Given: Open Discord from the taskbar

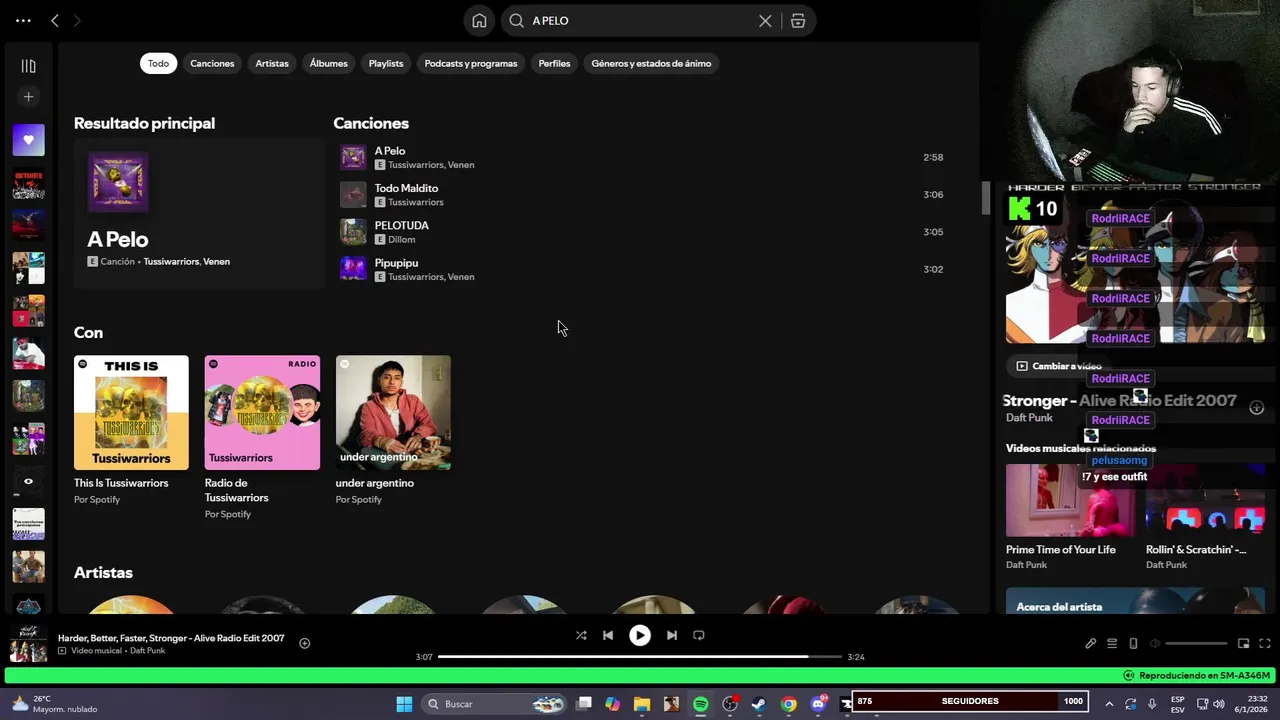Looking at the screenshot, I should (x=819, y=704).
